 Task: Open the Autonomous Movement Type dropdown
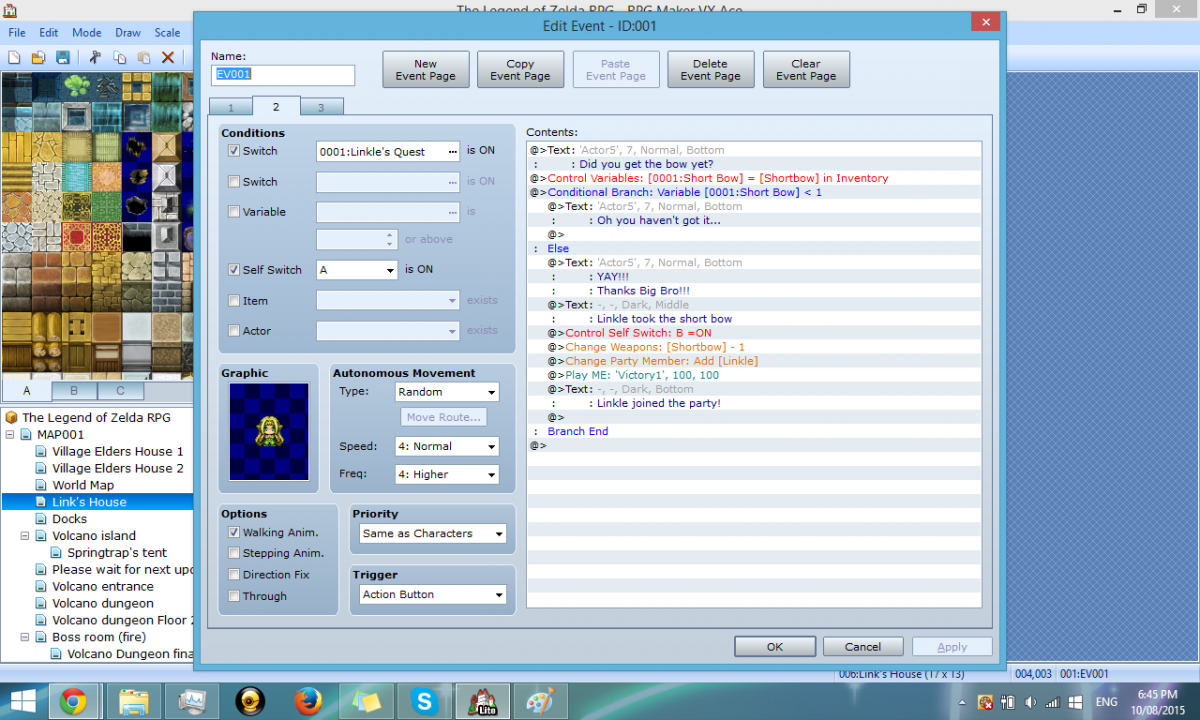pos(447,392)
